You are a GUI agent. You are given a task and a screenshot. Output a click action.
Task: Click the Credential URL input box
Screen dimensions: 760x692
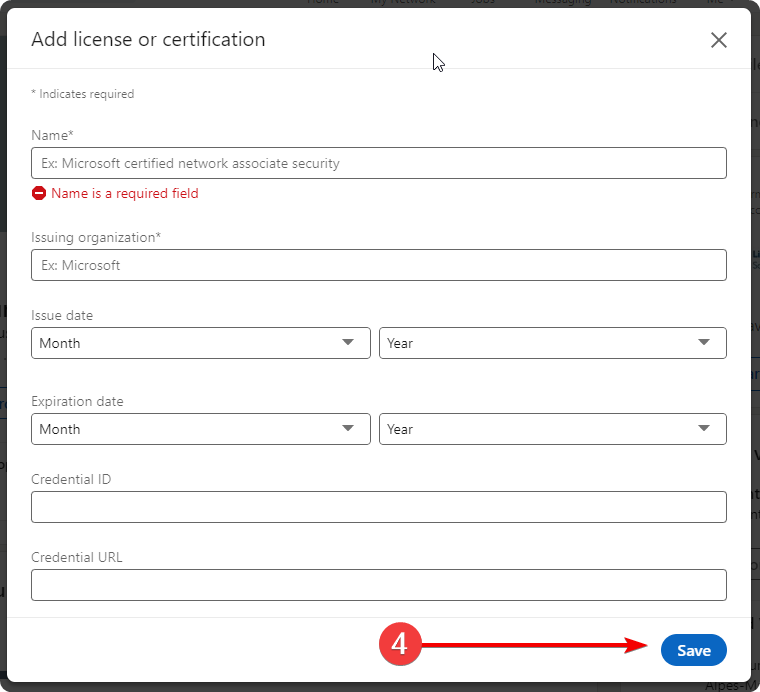coord(378,585)
